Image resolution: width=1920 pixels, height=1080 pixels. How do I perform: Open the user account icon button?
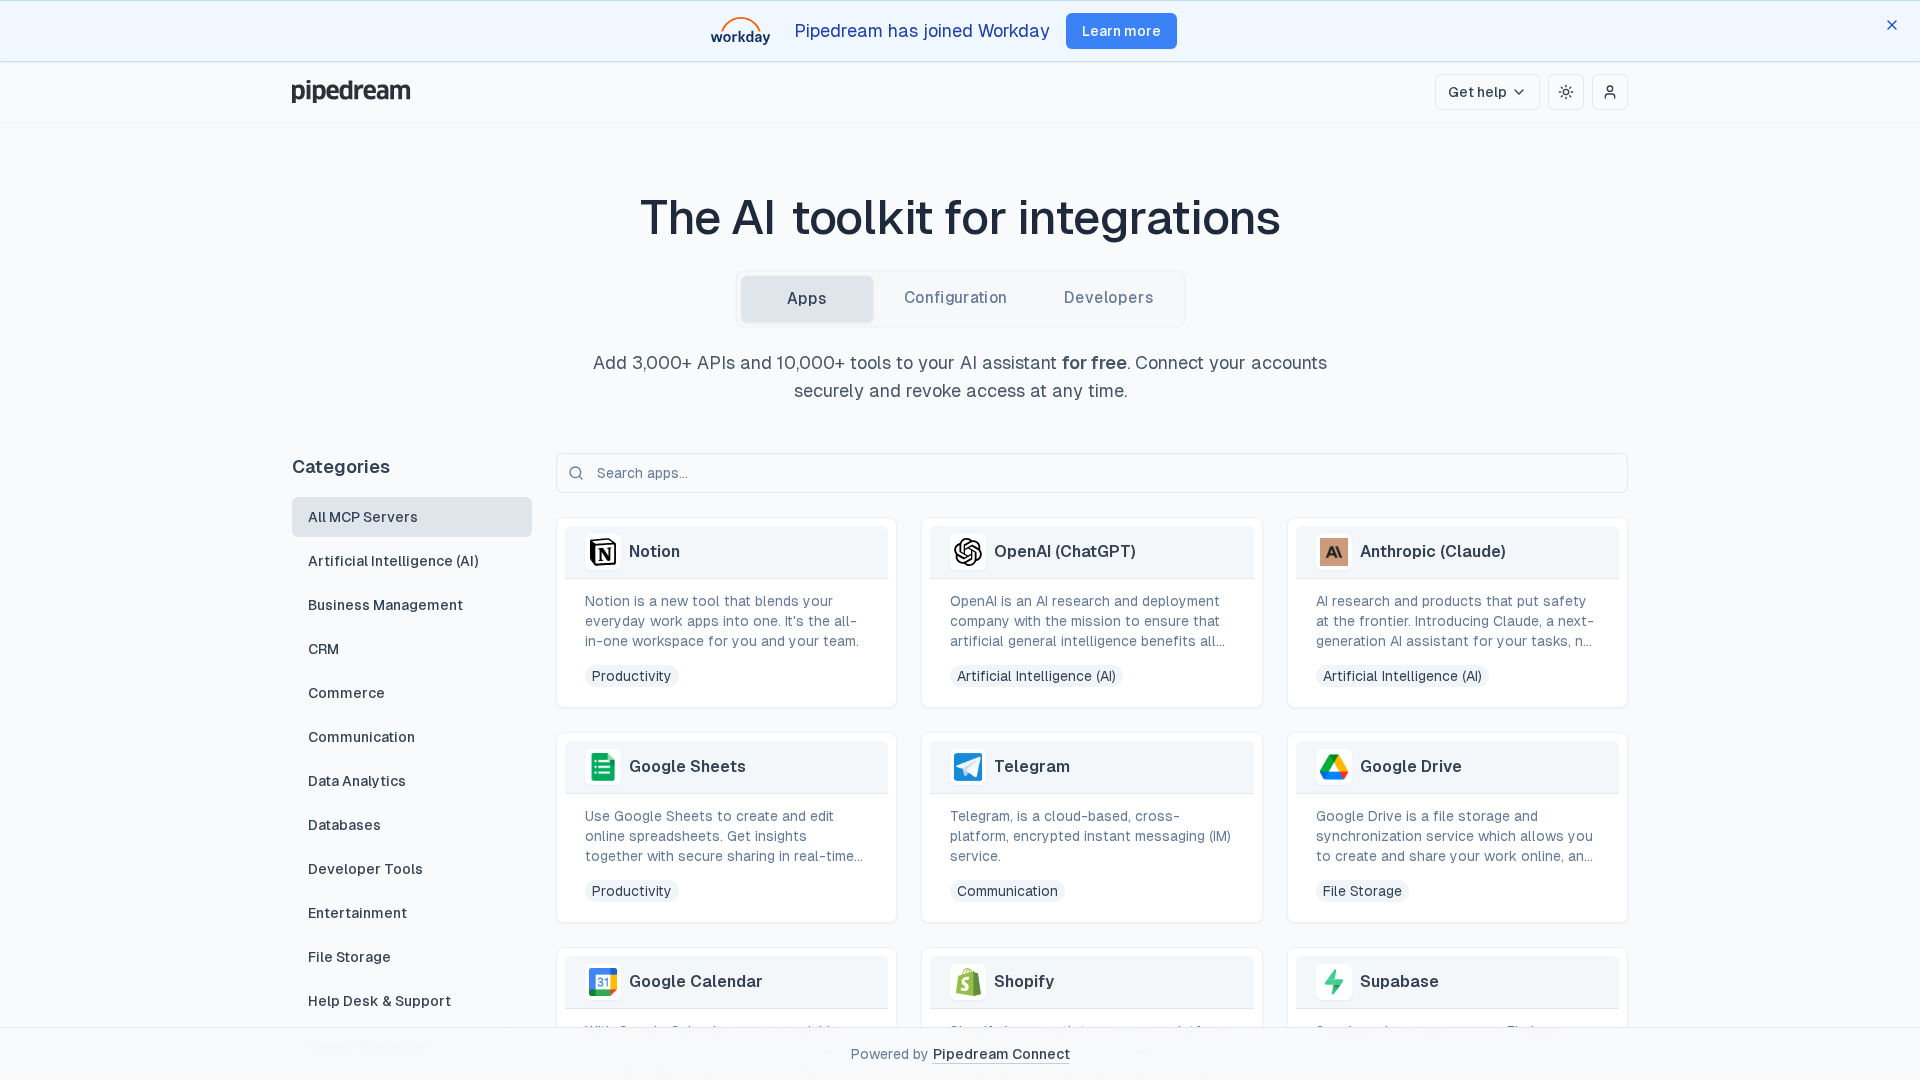[1609, 92]
